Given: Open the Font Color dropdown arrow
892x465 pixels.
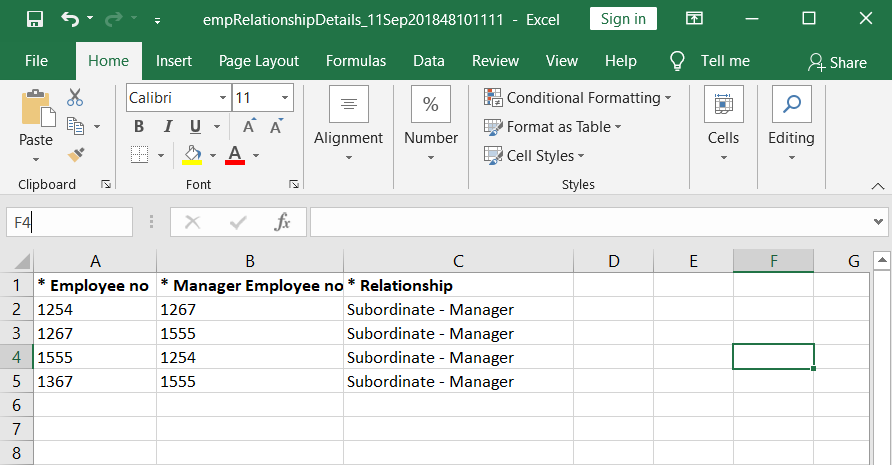Looking at the screenshot, I should (x=256, y=155).
